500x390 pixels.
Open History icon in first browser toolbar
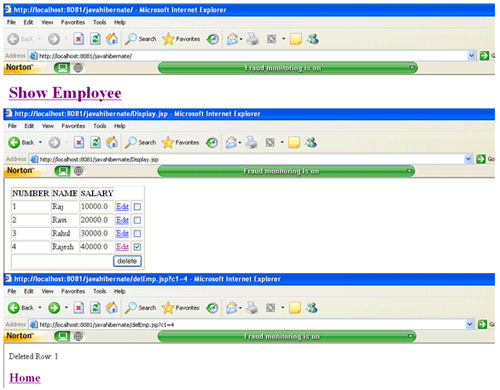pos(212,39)
